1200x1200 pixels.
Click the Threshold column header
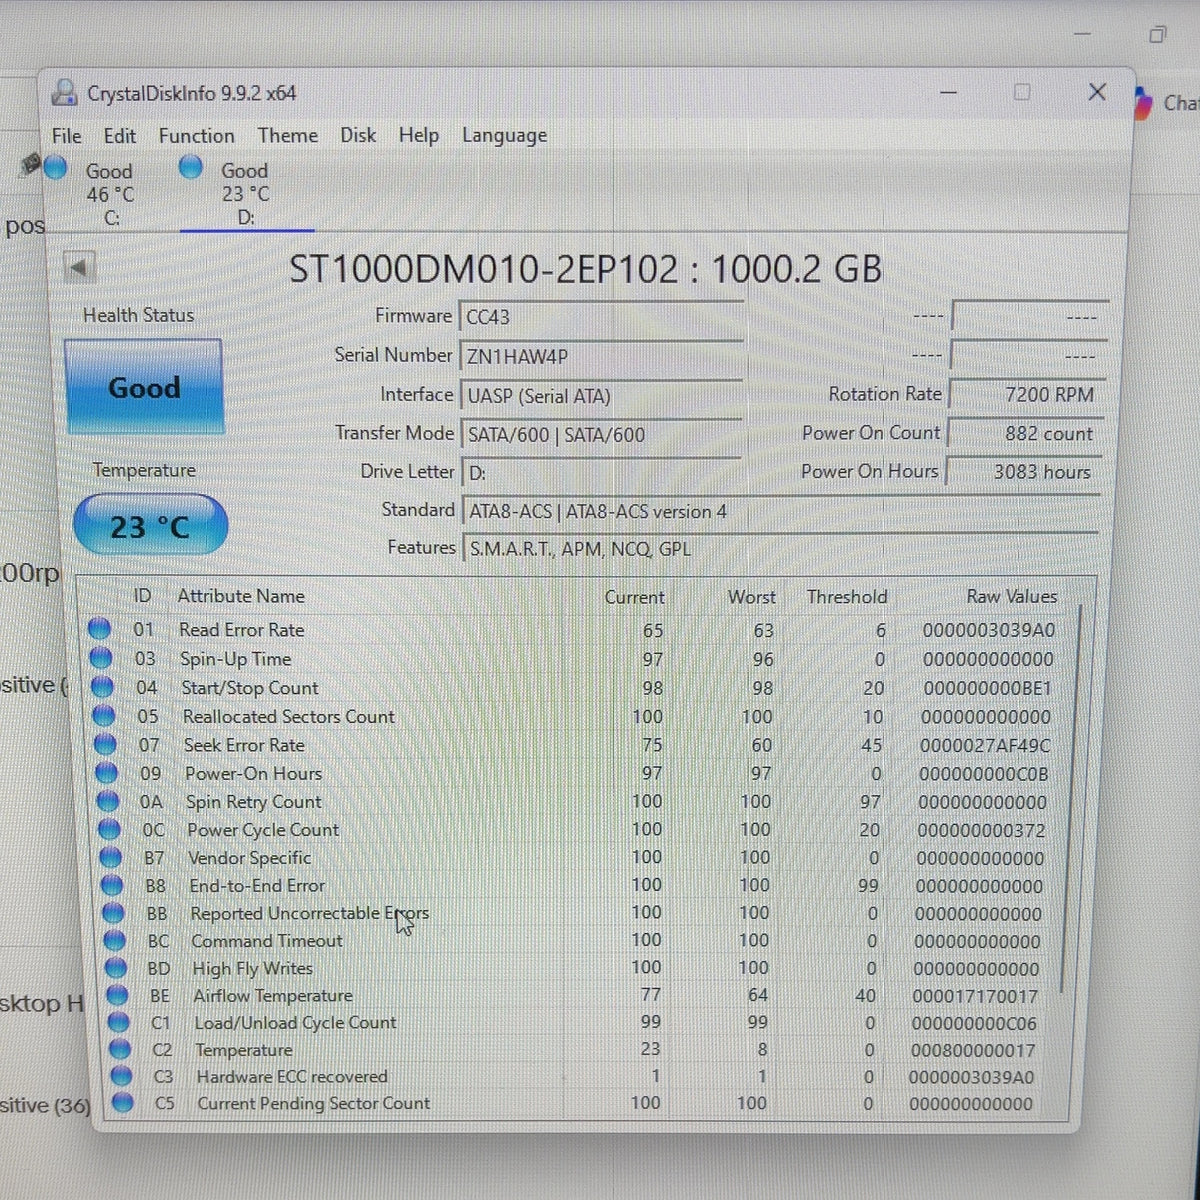(847, 597)
